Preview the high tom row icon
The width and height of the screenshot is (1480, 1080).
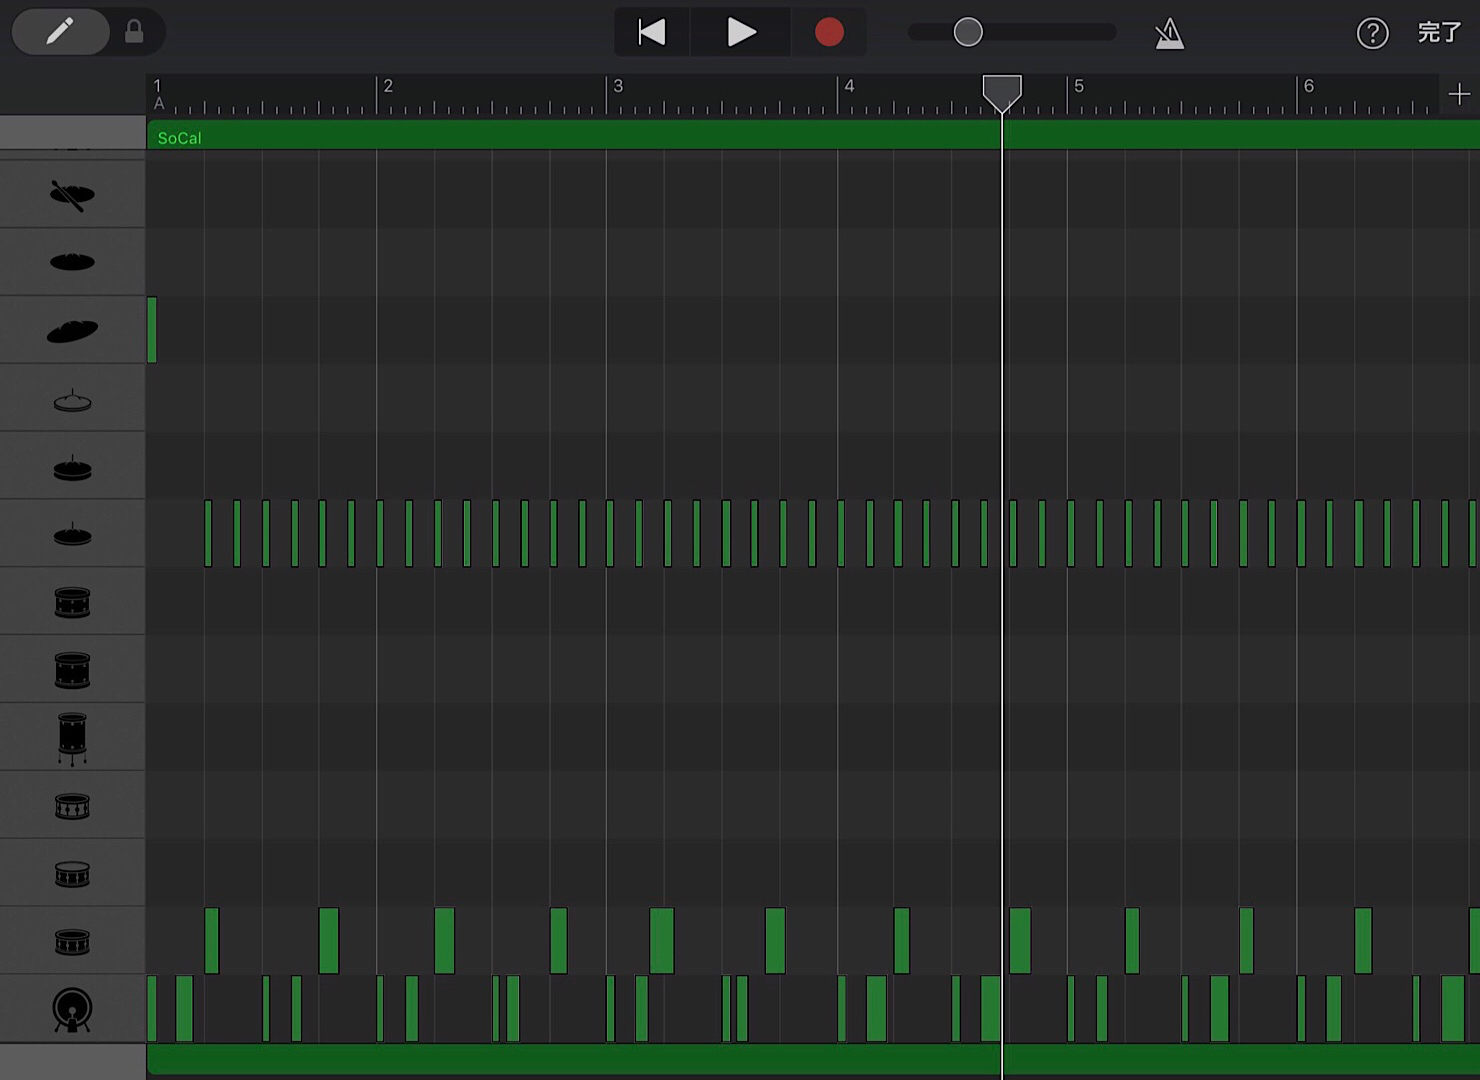[x=72, y=602]
